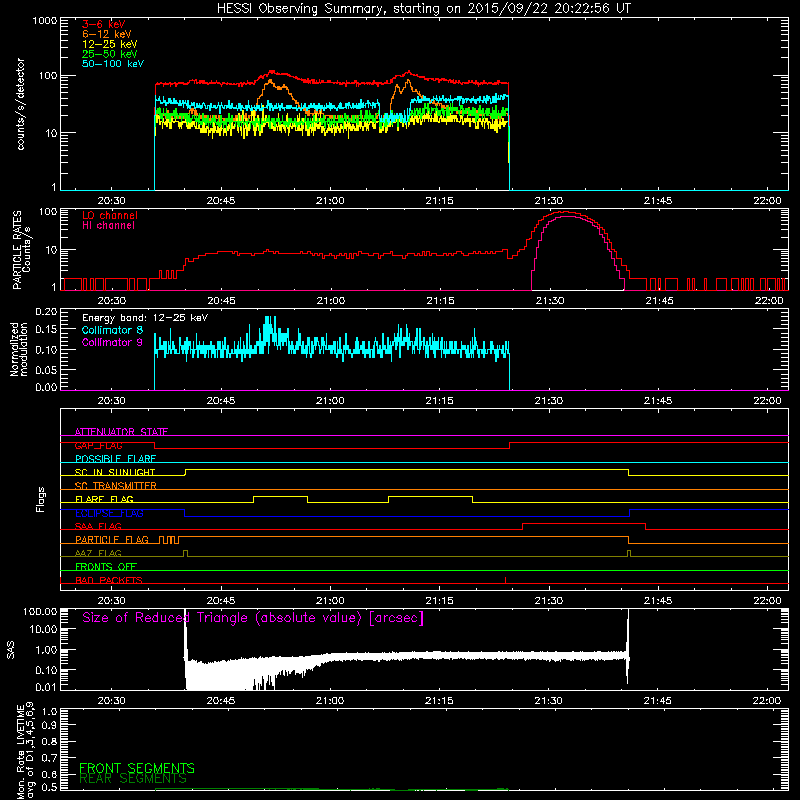800x800 pixels.
Task: Click the ATTENUATOR_STATE flag label
Action: [x=121, y=432]
